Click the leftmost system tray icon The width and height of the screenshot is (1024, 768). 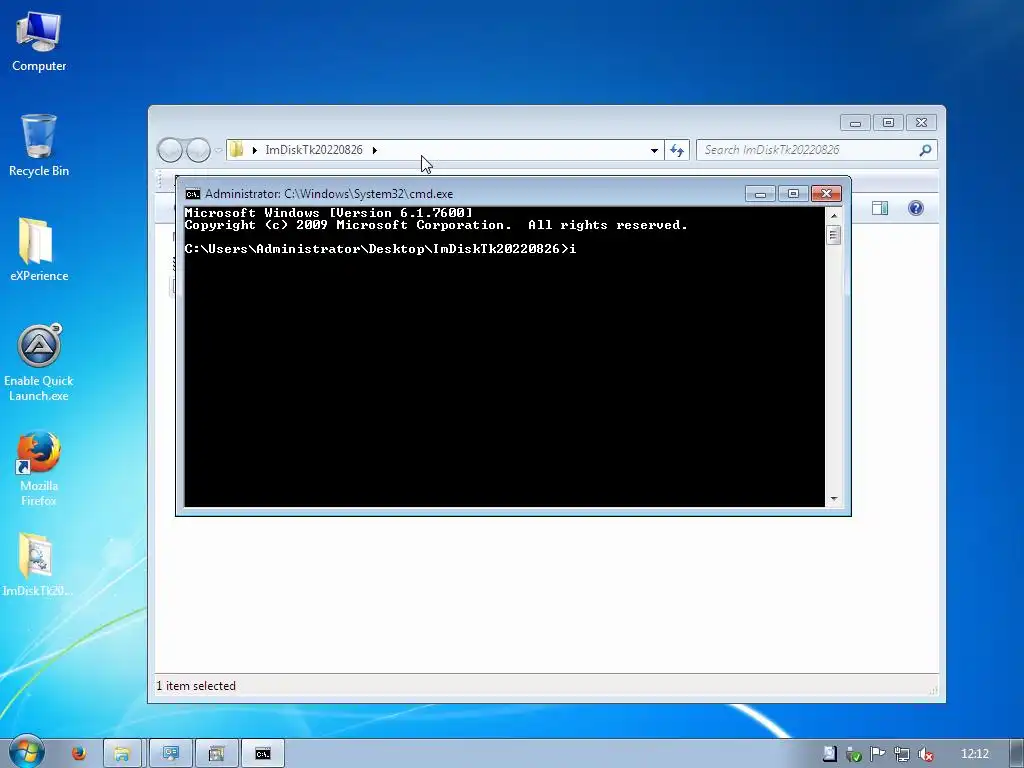pyautogui.click(x=829, y=754)
